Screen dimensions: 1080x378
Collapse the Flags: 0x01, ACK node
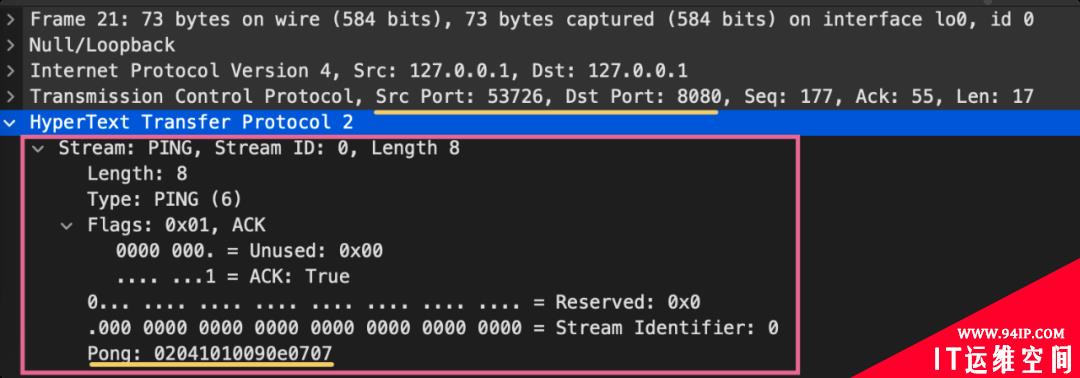(67, 225)
